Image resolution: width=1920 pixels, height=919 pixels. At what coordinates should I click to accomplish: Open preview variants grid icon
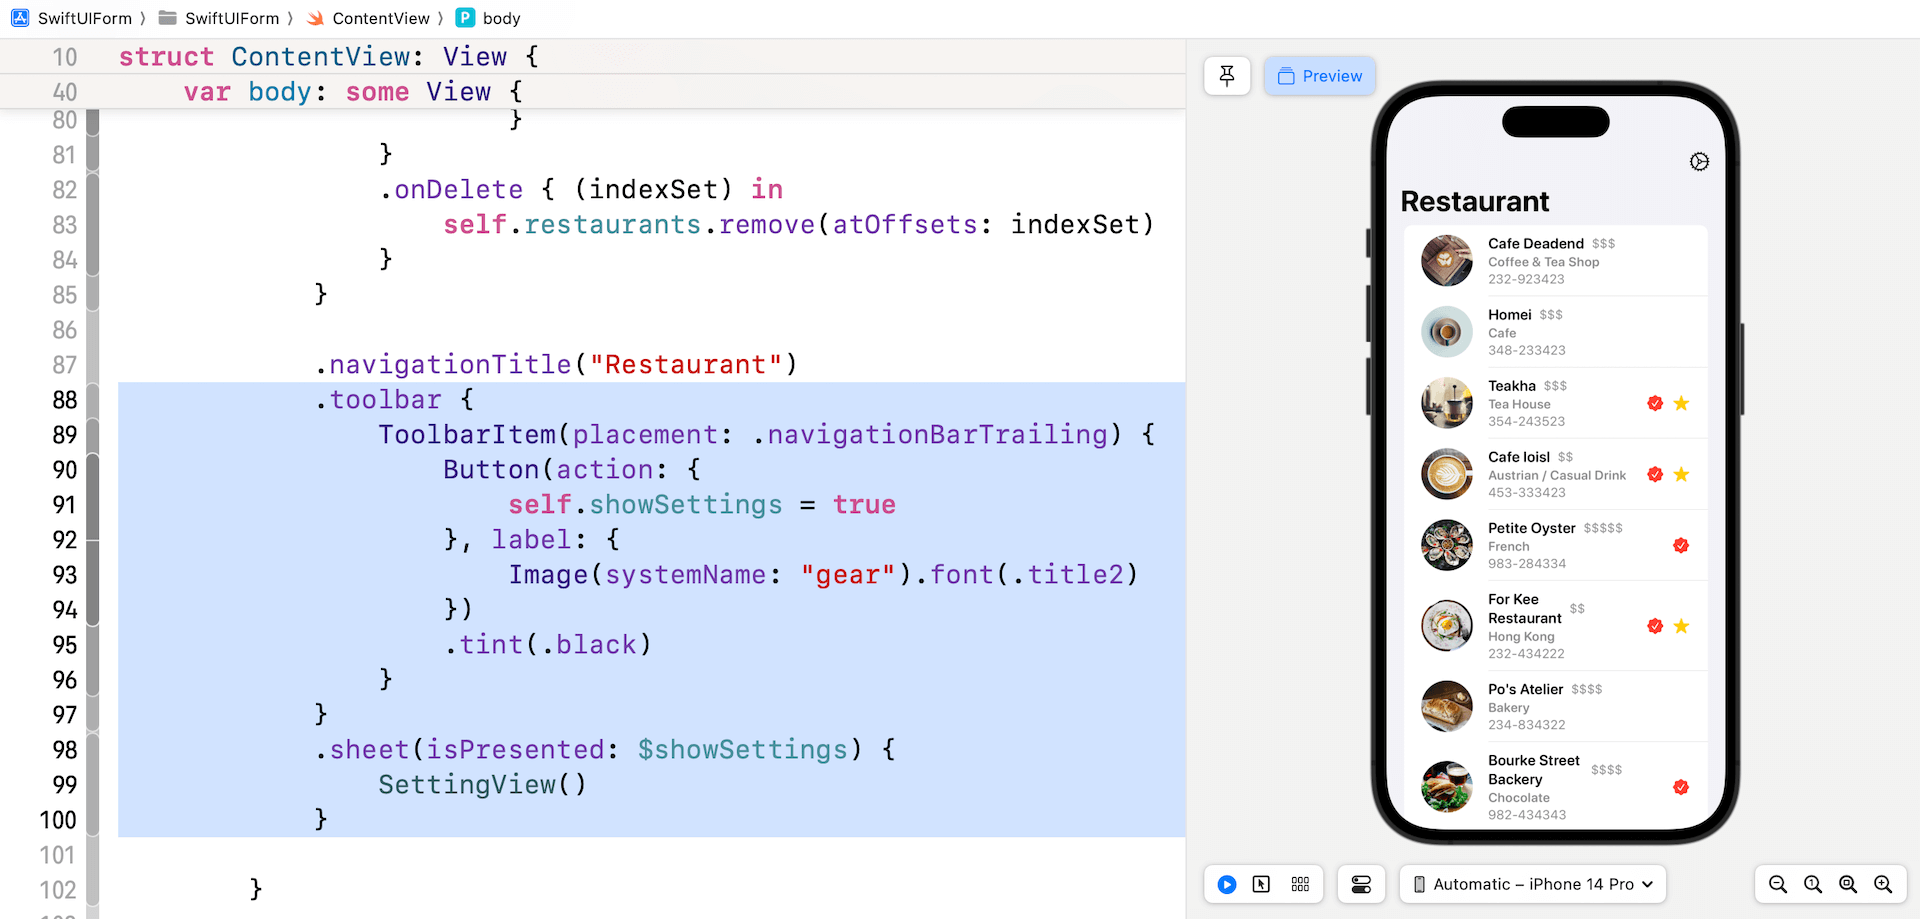tap(1300, 884)
